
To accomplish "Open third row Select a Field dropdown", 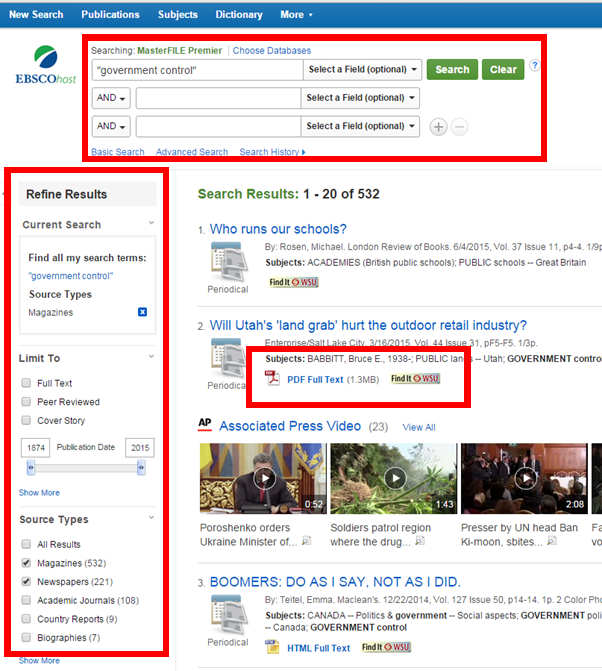I will click(360, 126).
